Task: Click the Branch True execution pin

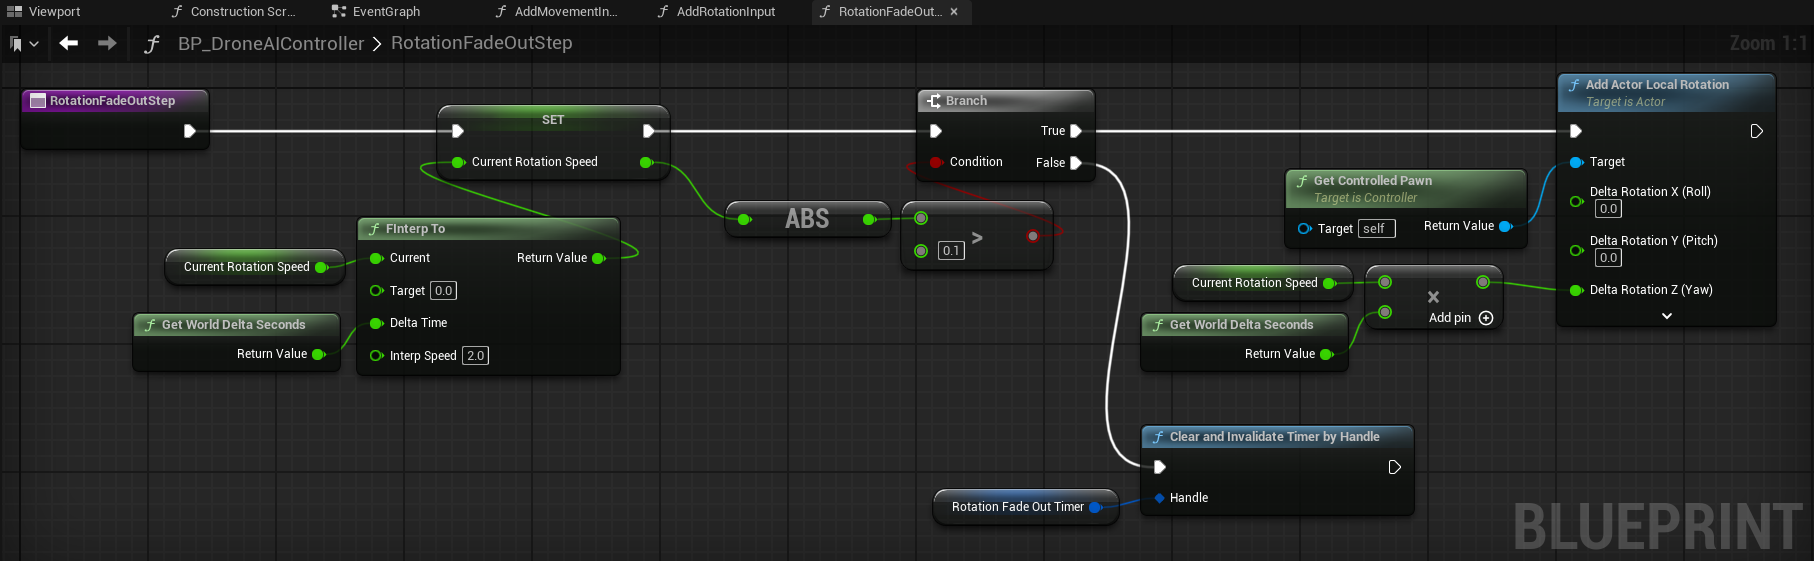Action: [1076, 131]
